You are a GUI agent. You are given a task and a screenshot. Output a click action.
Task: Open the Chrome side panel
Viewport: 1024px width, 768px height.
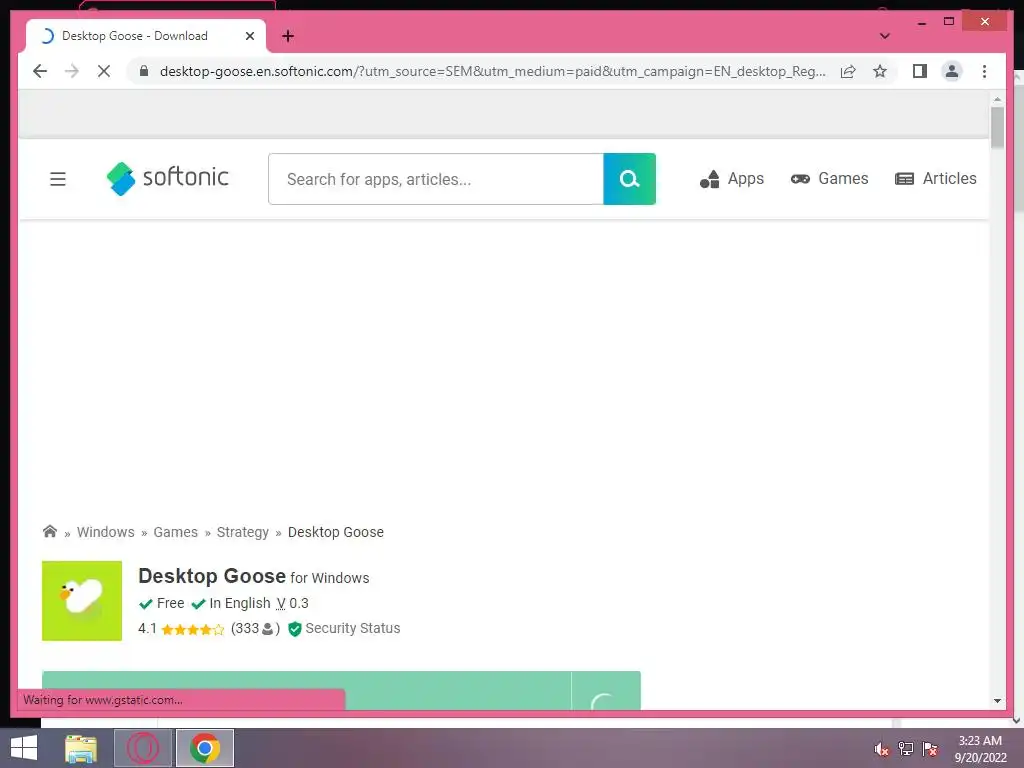[x=920, y=71]
